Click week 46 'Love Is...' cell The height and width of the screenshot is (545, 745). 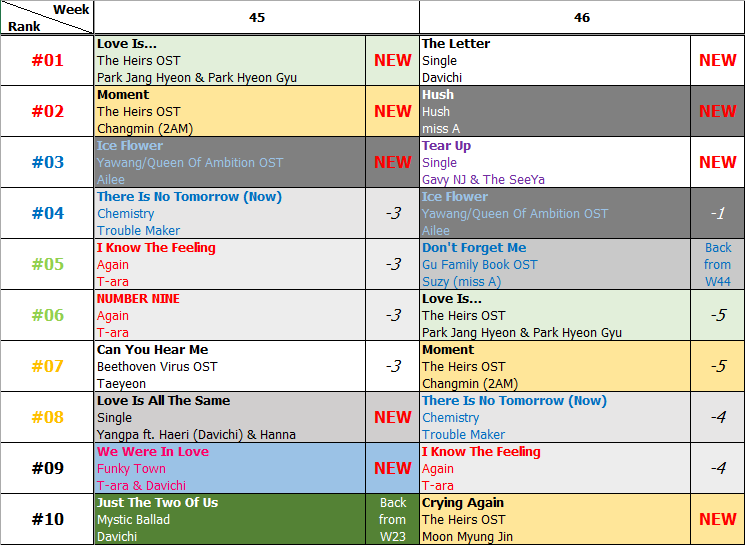coord(555,315)
